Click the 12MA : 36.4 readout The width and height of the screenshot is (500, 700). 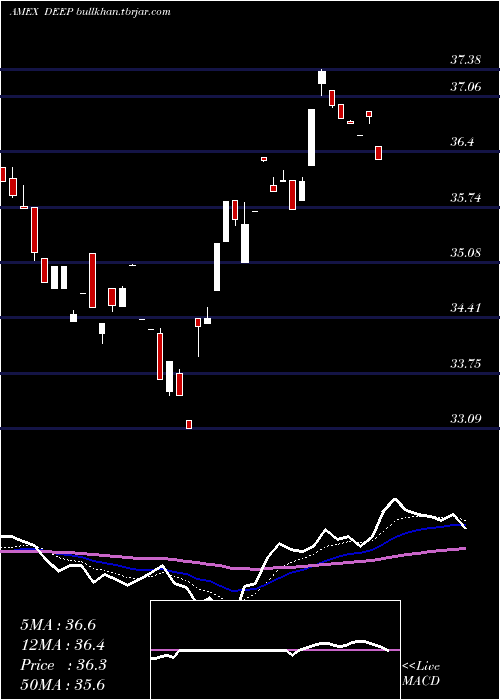pyautogui.click(x=62, y=645)
